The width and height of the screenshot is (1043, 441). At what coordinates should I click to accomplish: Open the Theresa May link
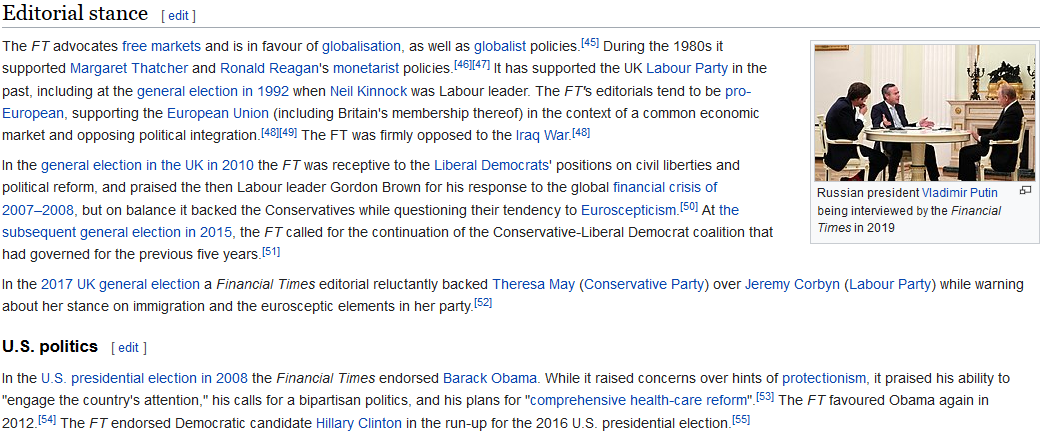[533, 285]
